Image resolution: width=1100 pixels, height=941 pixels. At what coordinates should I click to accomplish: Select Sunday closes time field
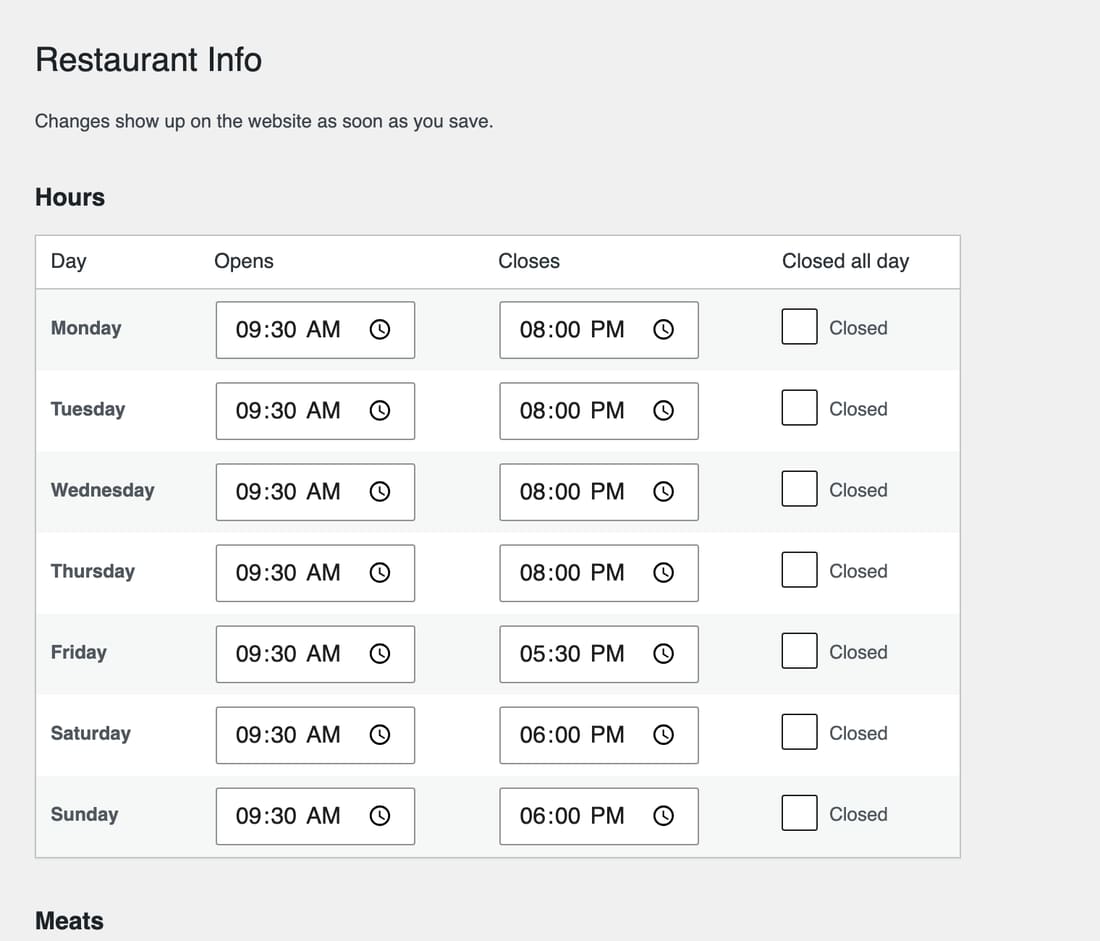click(598, 816)
